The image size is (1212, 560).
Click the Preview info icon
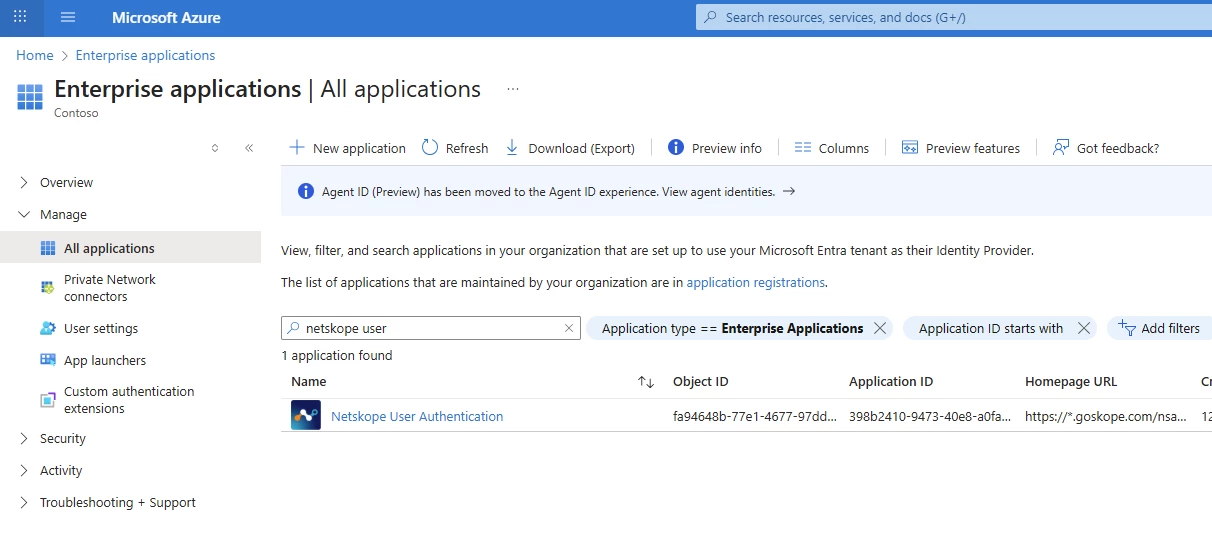[675, 148]
